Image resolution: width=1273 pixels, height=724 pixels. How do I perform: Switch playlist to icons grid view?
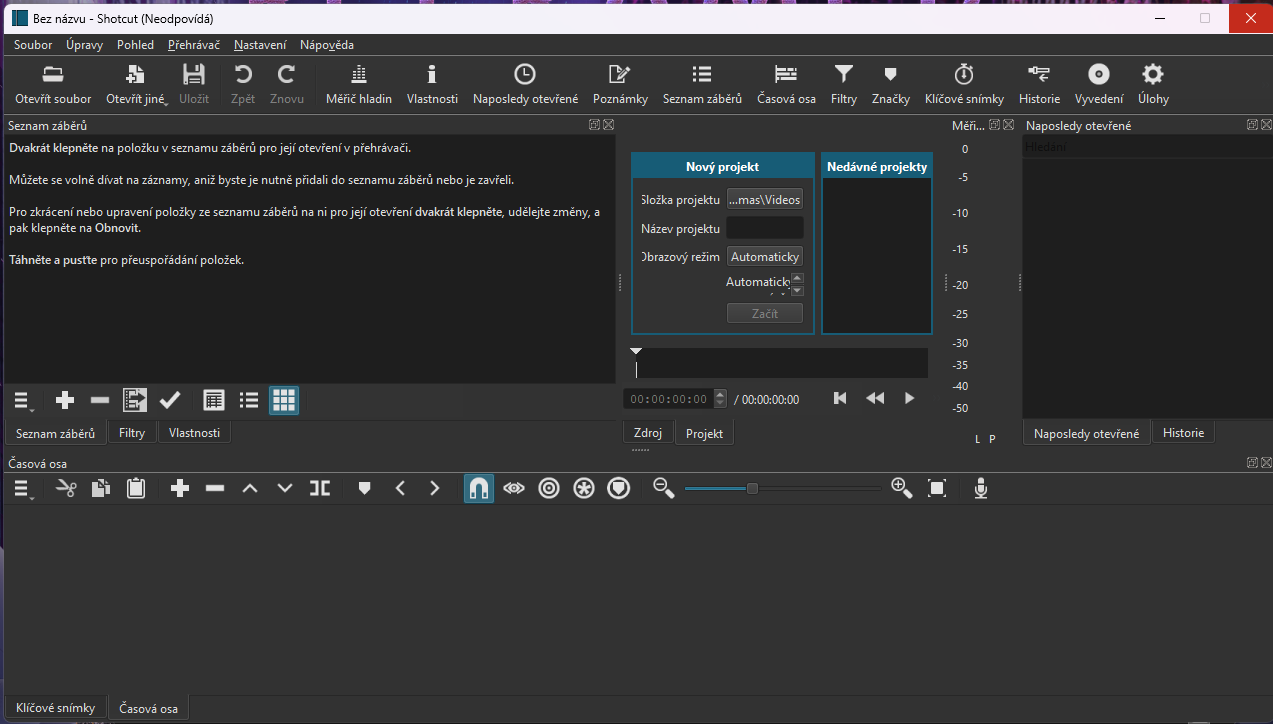pyautogui.click(x=284, y=401)
